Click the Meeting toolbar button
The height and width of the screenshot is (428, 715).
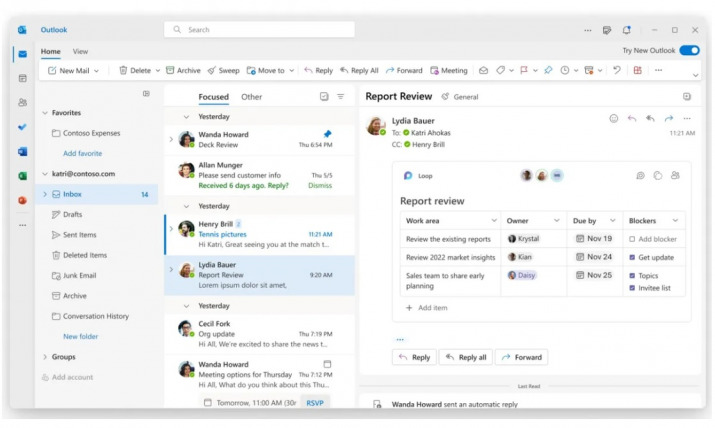449,71
